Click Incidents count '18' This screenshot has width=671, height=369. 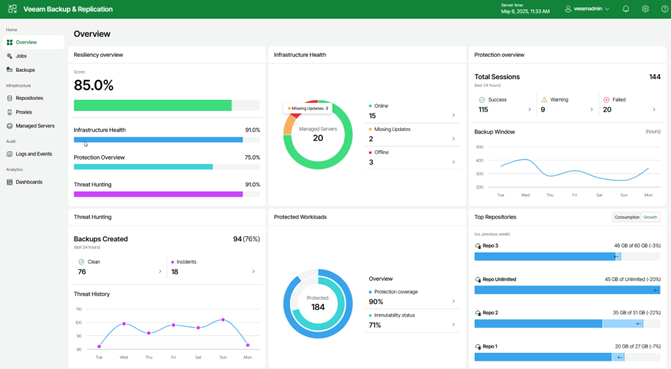pos(175,272)
